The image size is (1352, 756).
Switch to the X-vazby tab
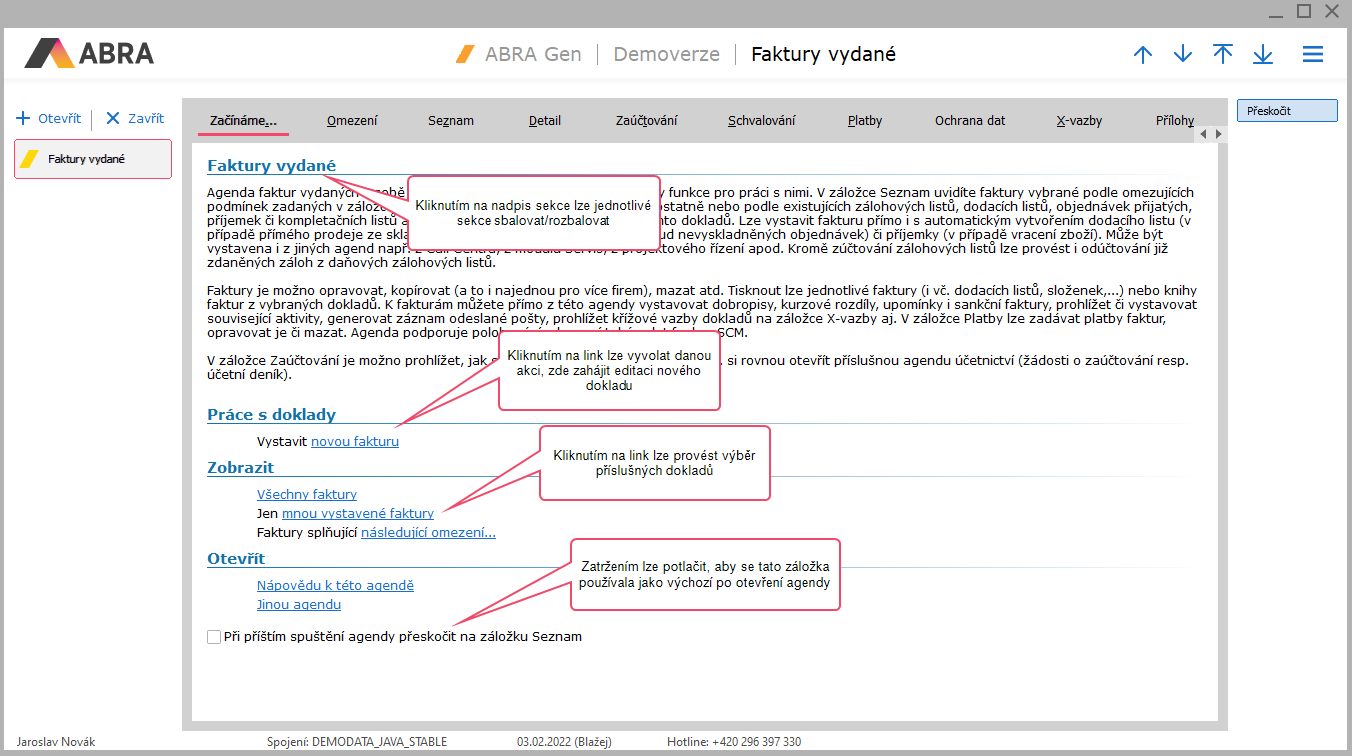[x=1079, y=120]
